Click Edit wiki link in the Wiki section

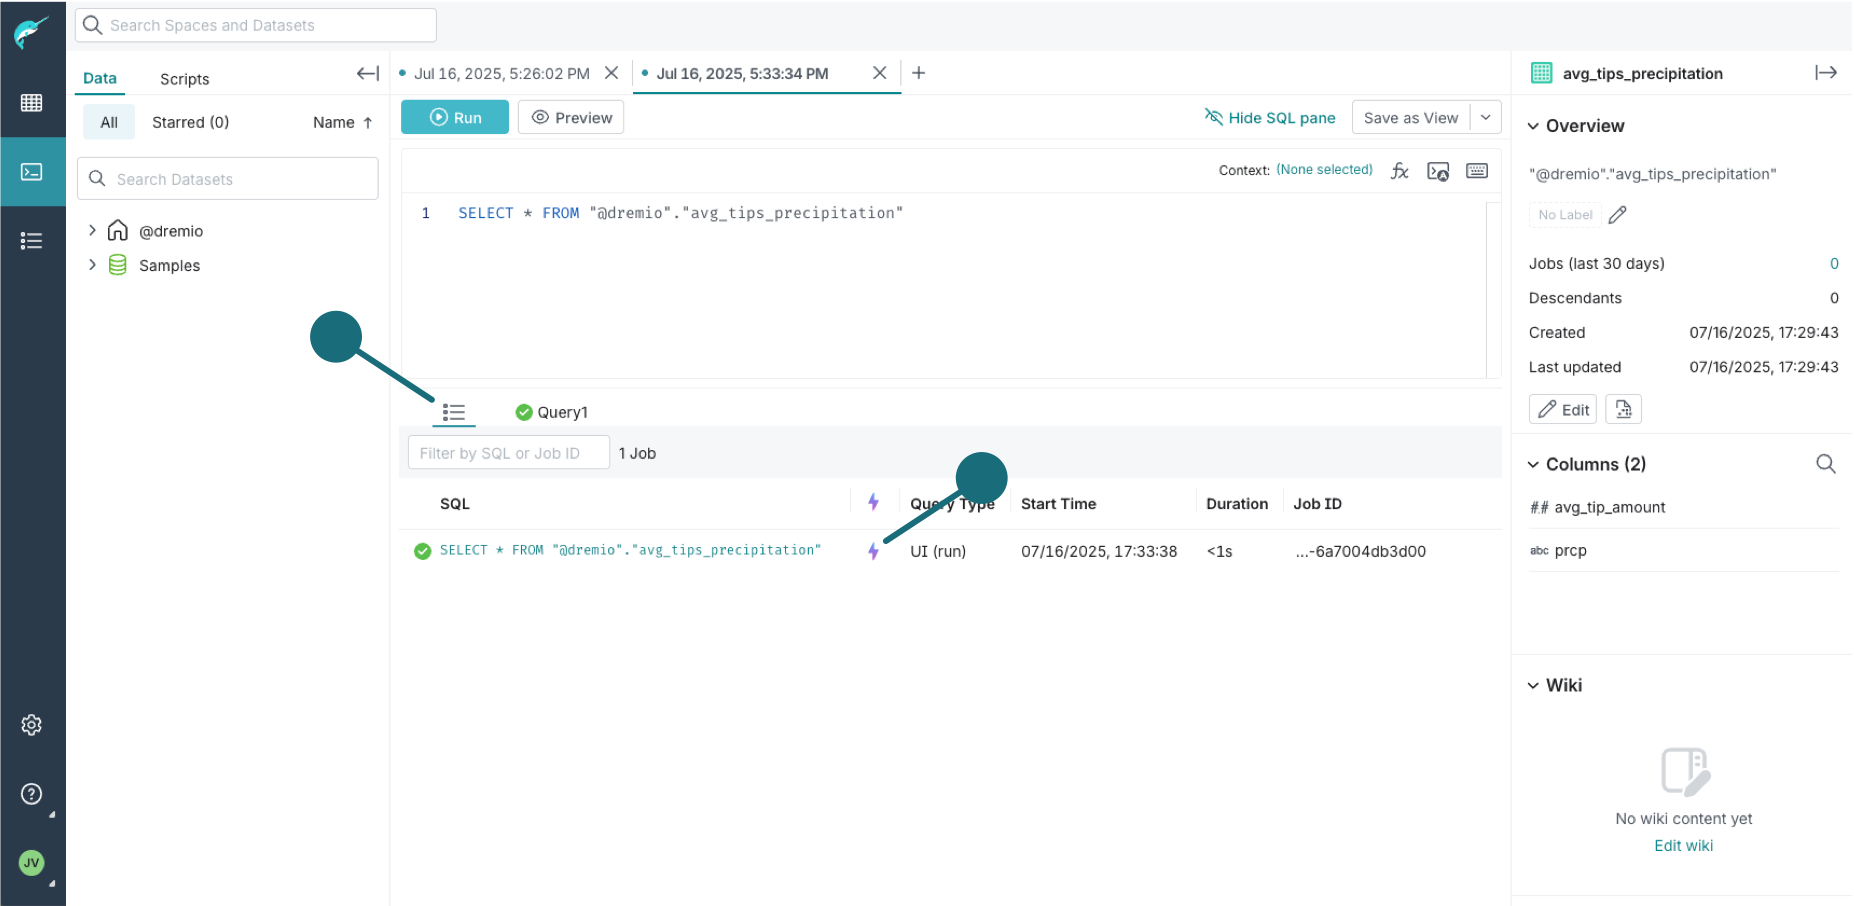[x=1683, y=845]
